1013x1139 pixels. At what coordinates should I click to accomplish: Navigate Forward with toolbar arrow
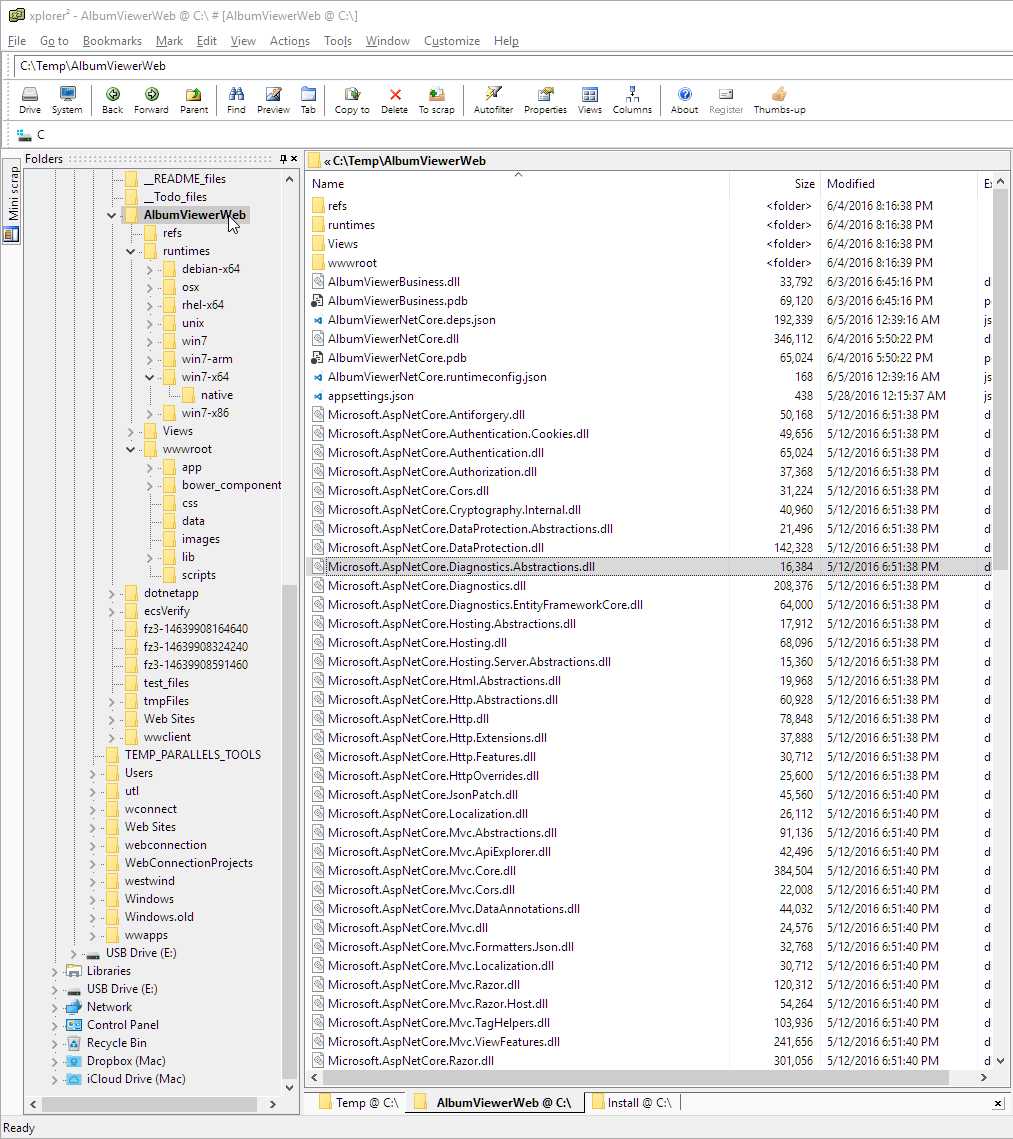pyautogui.click(x=151, y=100)
